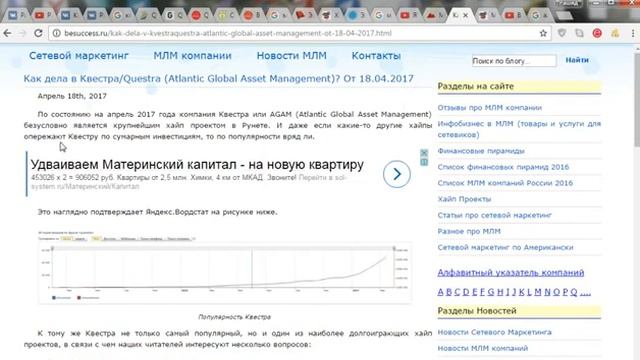Close the Материнский капитал ad
This screenshot has width=640, height=360.
tap(424, 153)
